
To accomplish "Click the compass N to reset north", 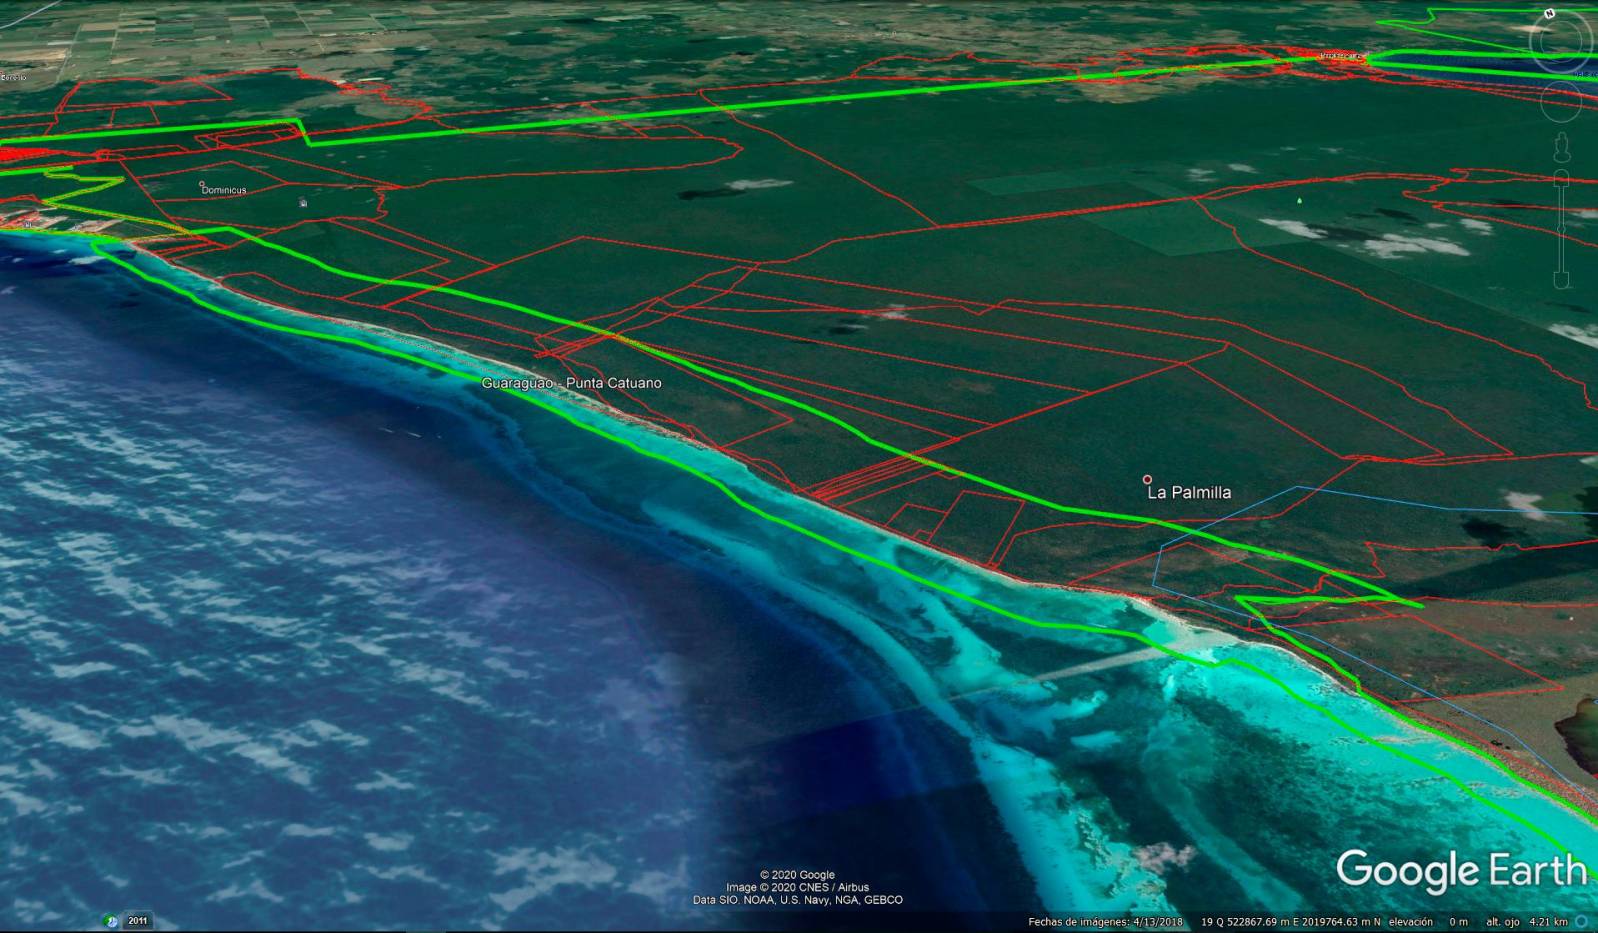I will pos(1550,14).
